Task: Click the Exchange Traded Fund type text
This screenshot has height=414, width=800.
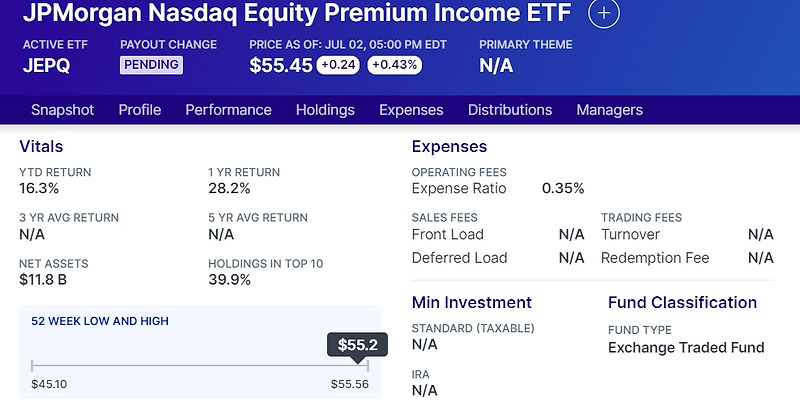Action: (x=686, y=348)
